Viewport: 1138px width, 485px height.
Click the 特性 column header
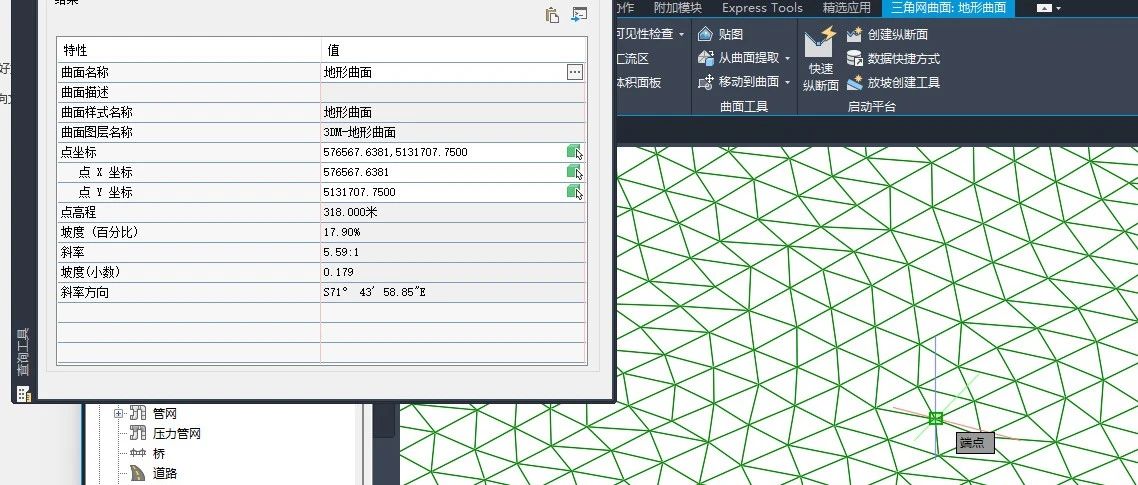(x=189, y=49)
